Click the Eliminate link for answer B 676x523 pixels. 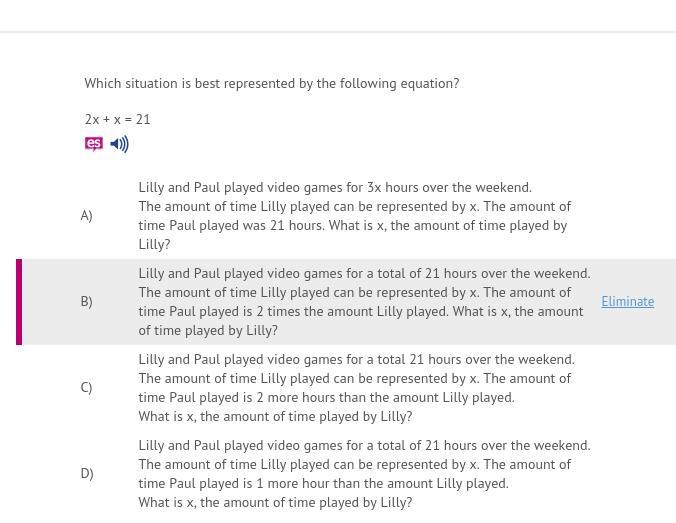click(x=627, y=302)
